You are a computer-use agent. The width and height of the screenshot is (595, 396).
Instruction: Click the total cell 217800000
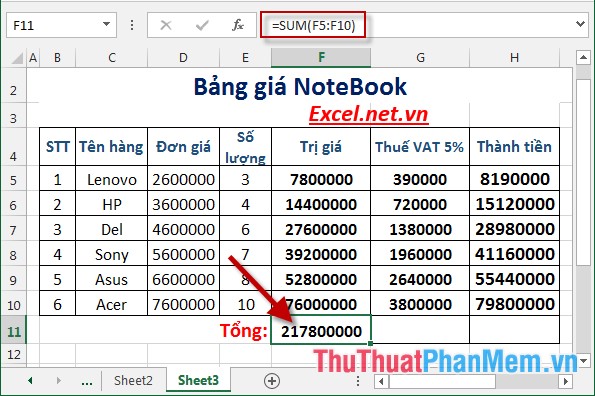tap(321, 330)
